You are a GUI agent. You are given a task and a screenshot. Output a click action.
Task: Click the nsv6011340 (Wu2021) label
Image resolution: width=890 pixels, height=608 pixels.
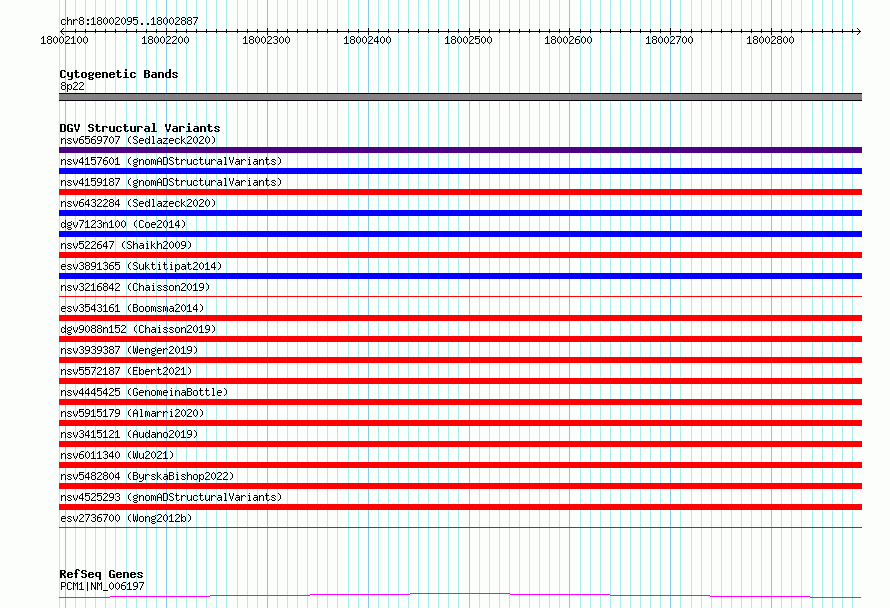117,455
